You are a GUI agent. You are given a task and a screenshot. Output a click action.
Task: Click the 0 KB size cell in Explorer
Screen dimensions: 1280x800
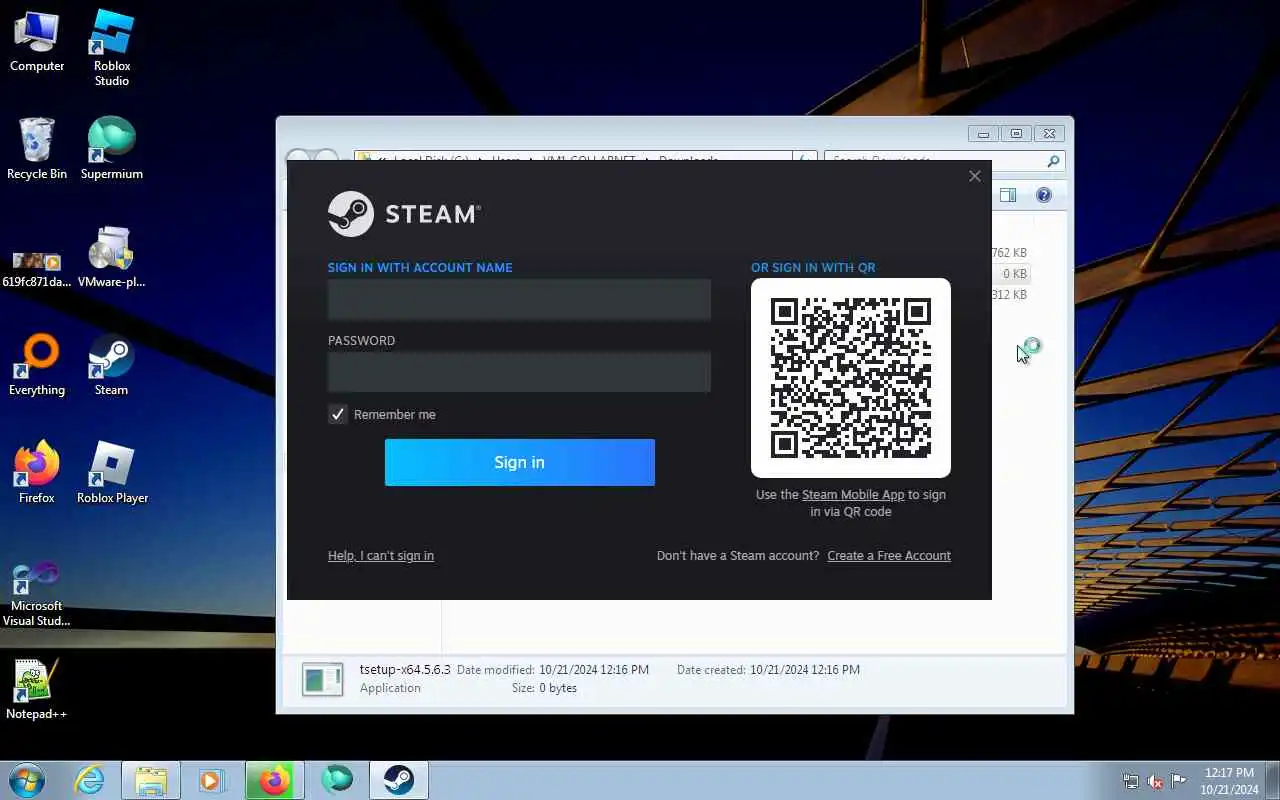(x=1014, y=274)
